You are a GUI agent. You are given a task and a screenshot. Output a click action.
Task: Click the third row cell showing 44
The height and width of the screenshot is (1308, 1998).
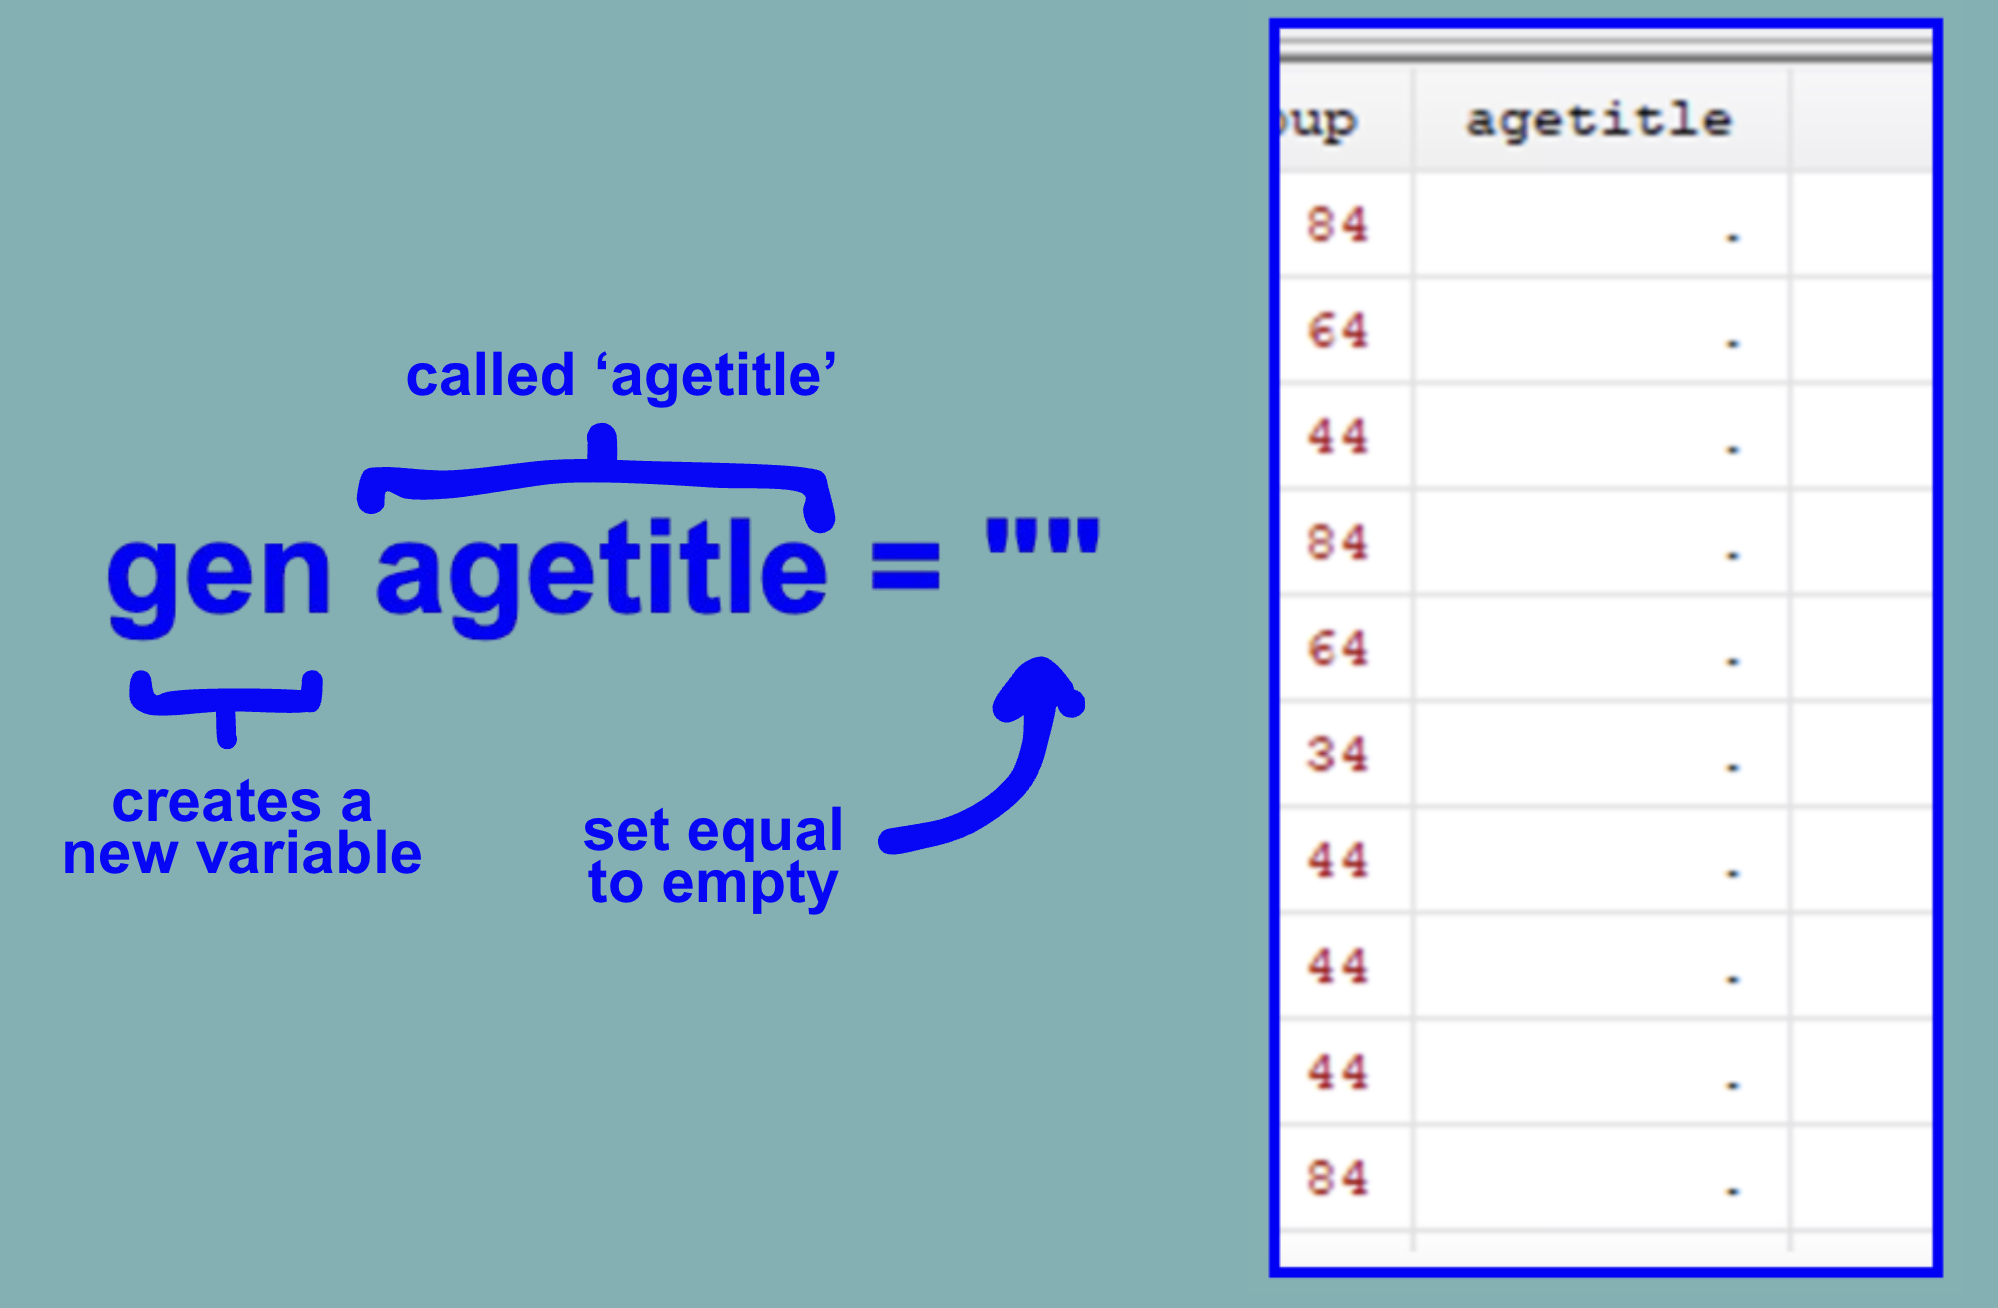pyautogui.click(x=1338, y=437)
